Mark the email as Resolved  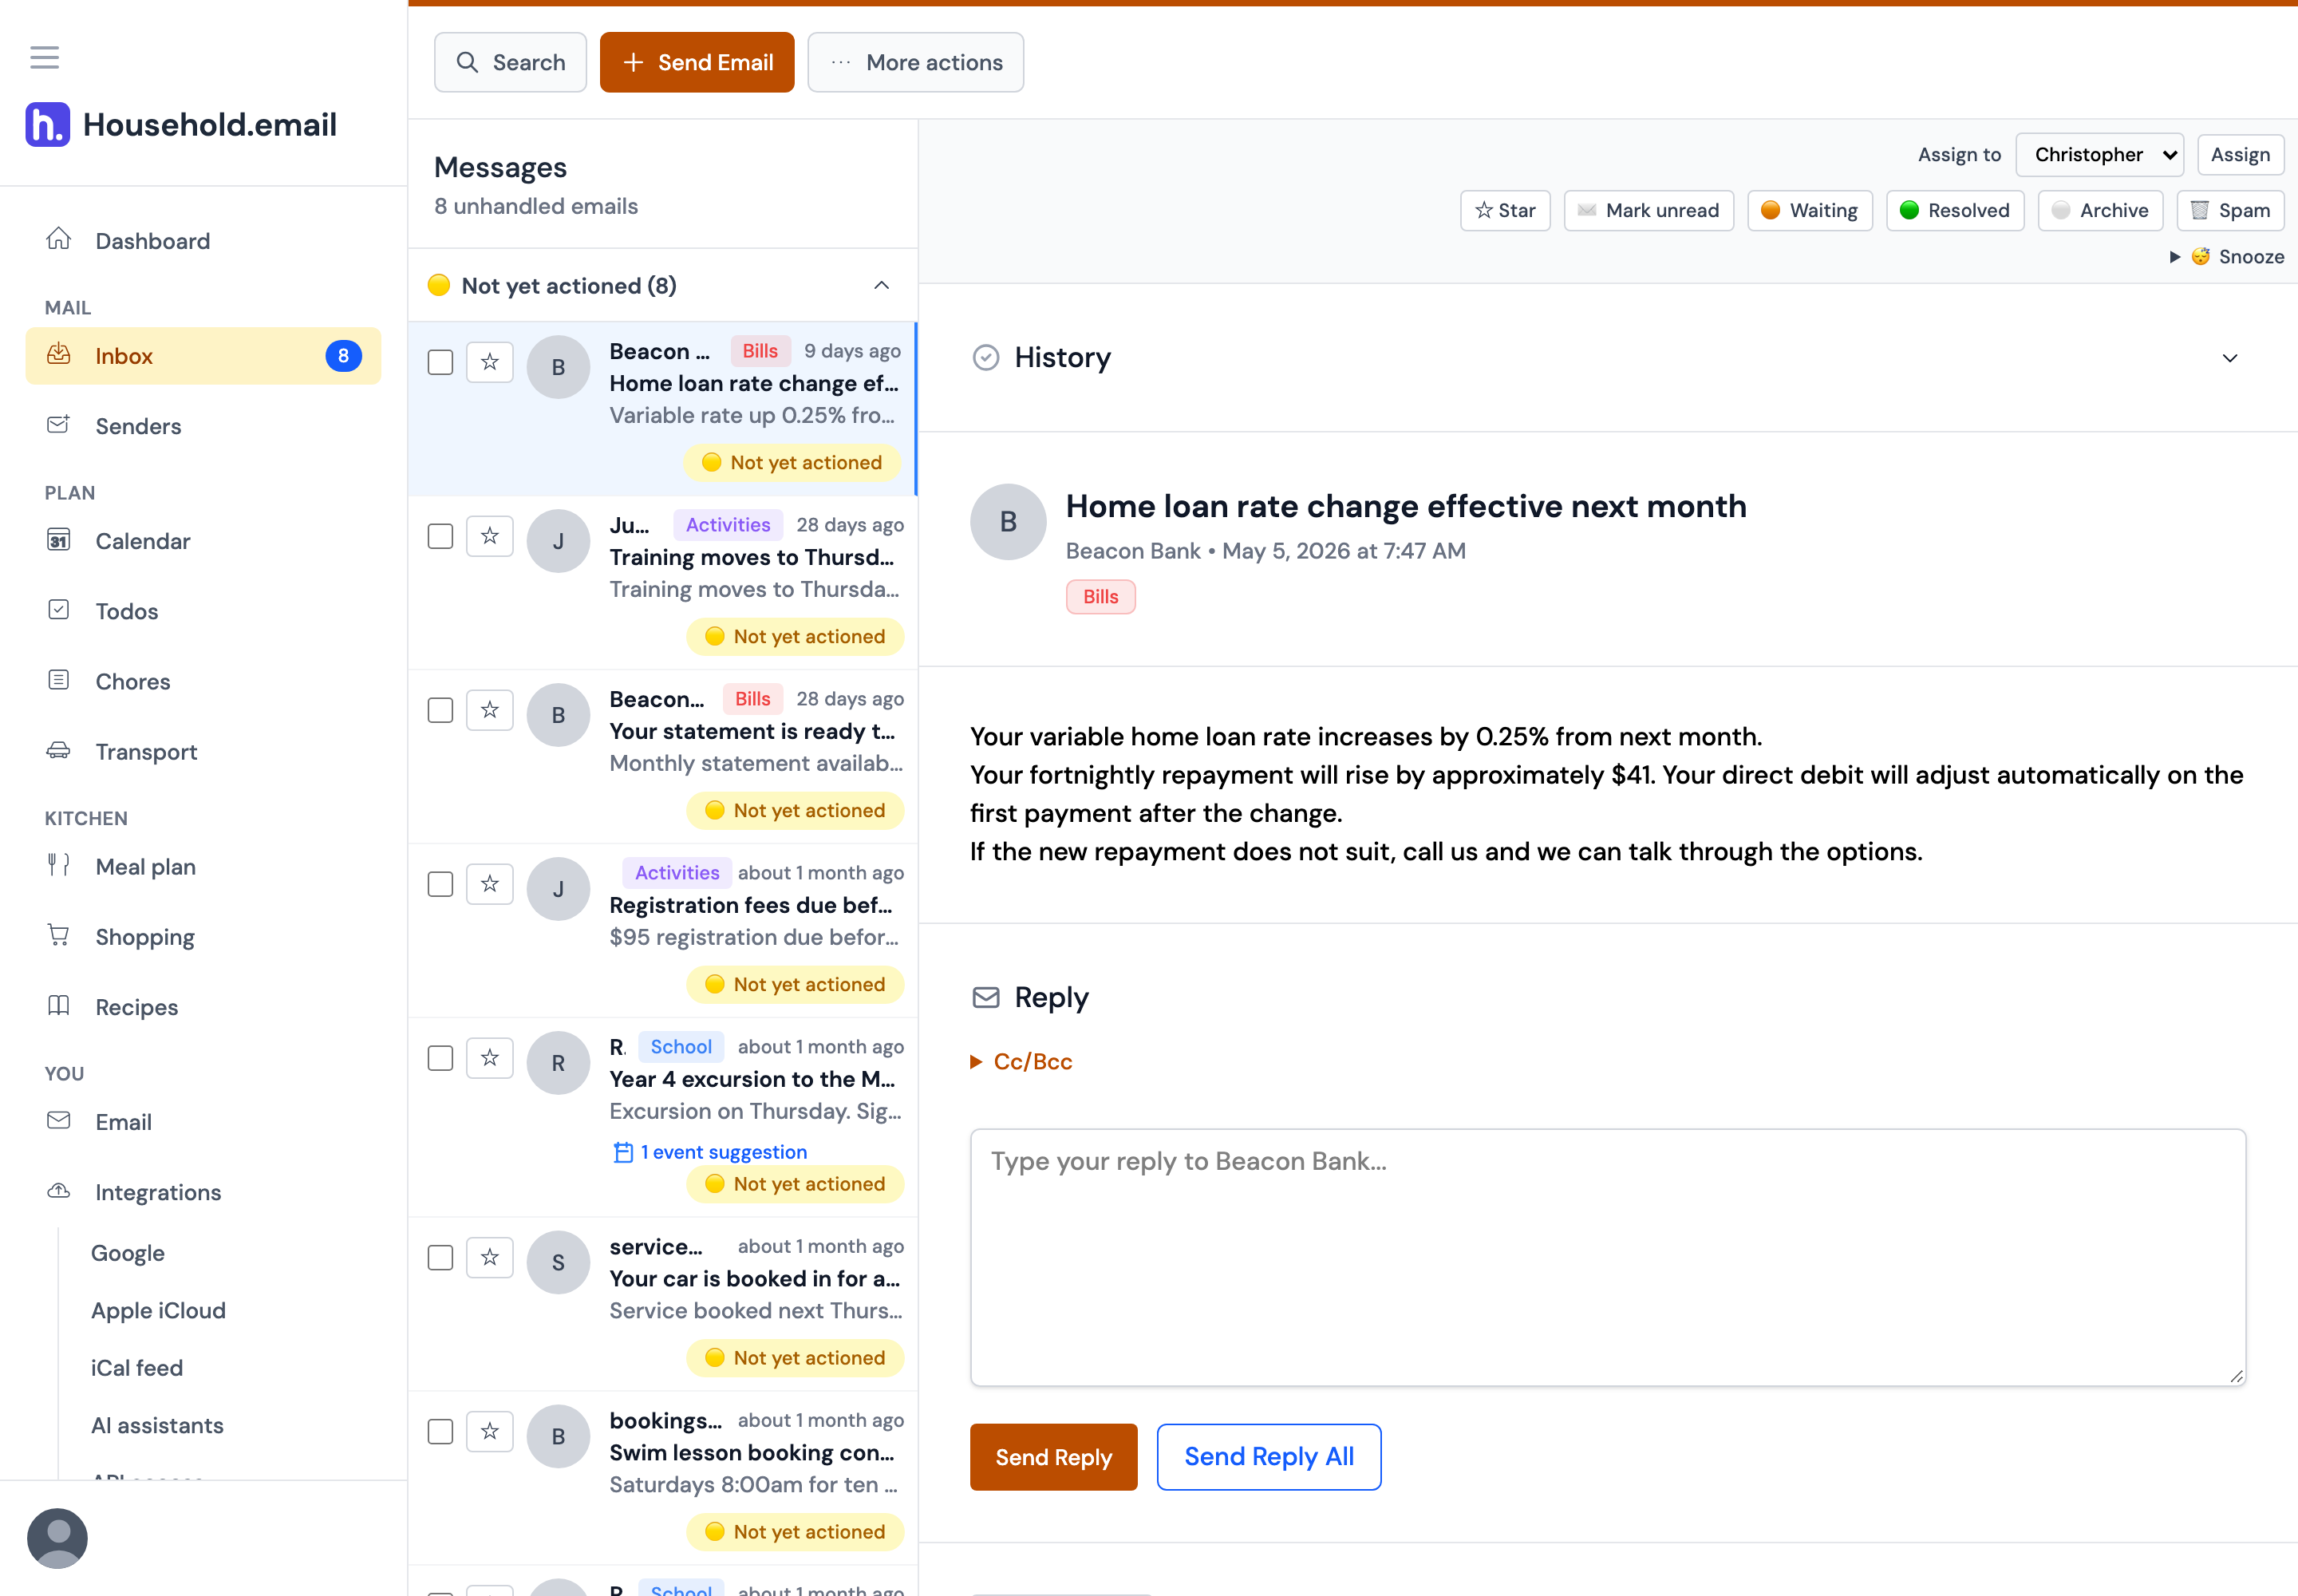tap(1955, 210)
